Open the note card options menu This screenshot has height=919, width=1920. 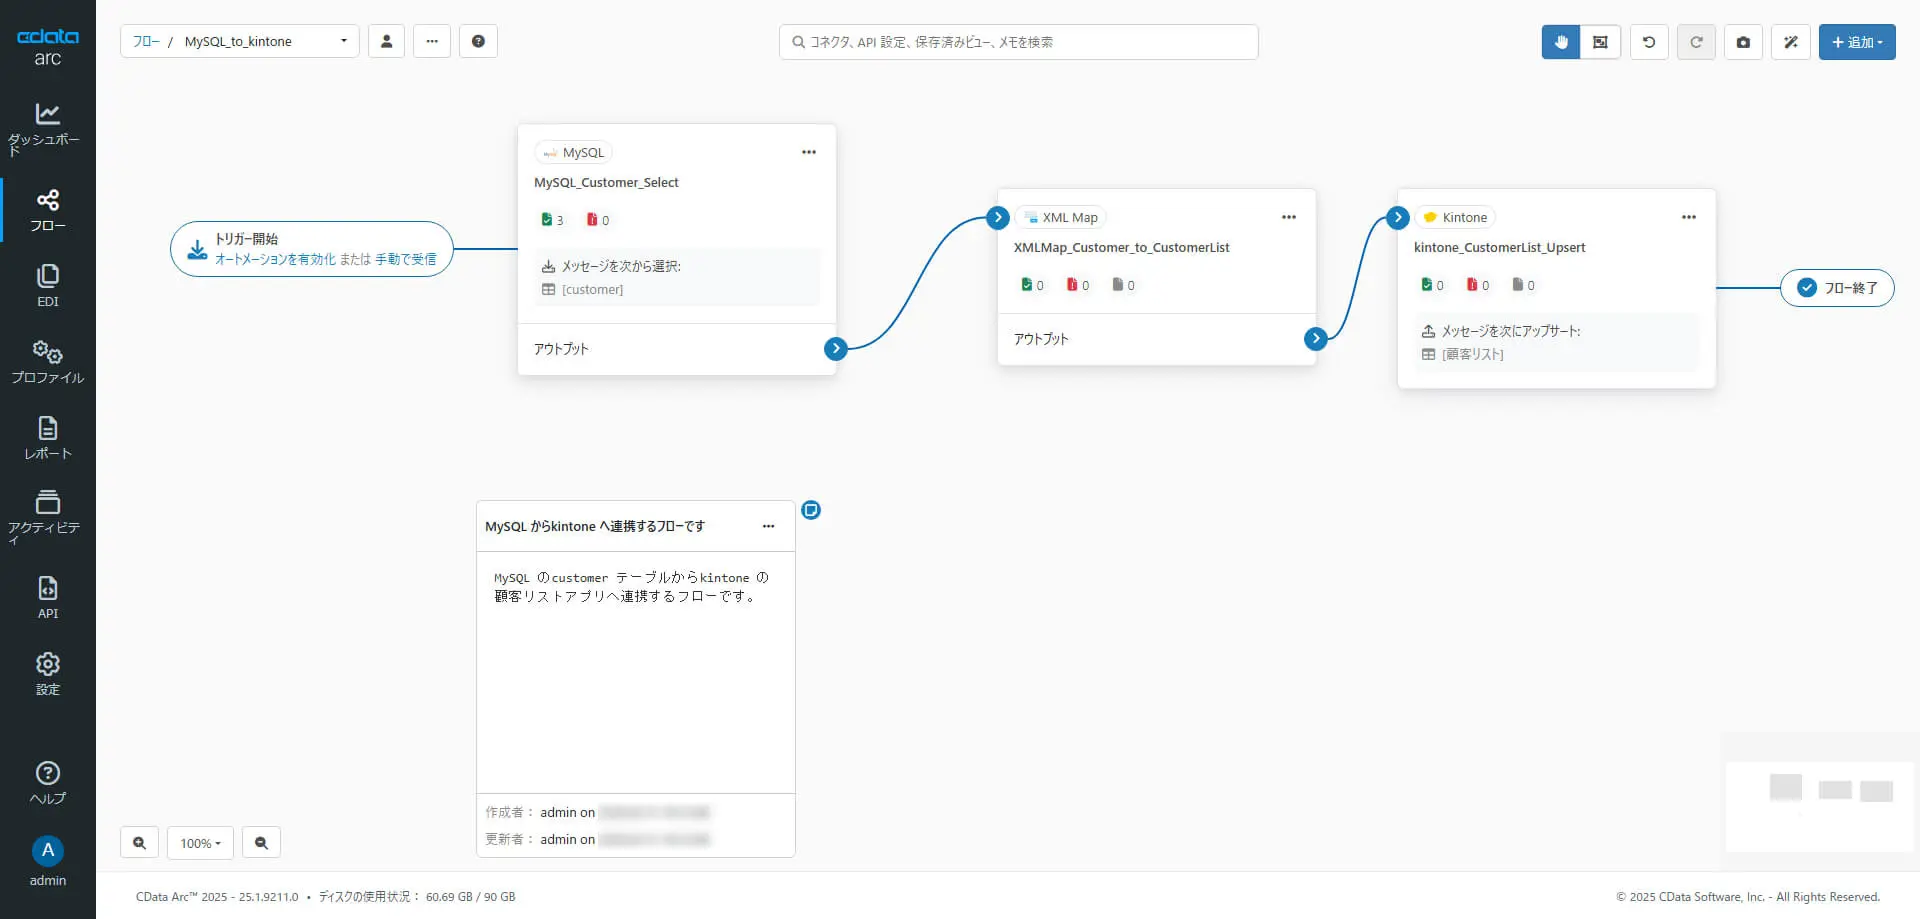768,526
